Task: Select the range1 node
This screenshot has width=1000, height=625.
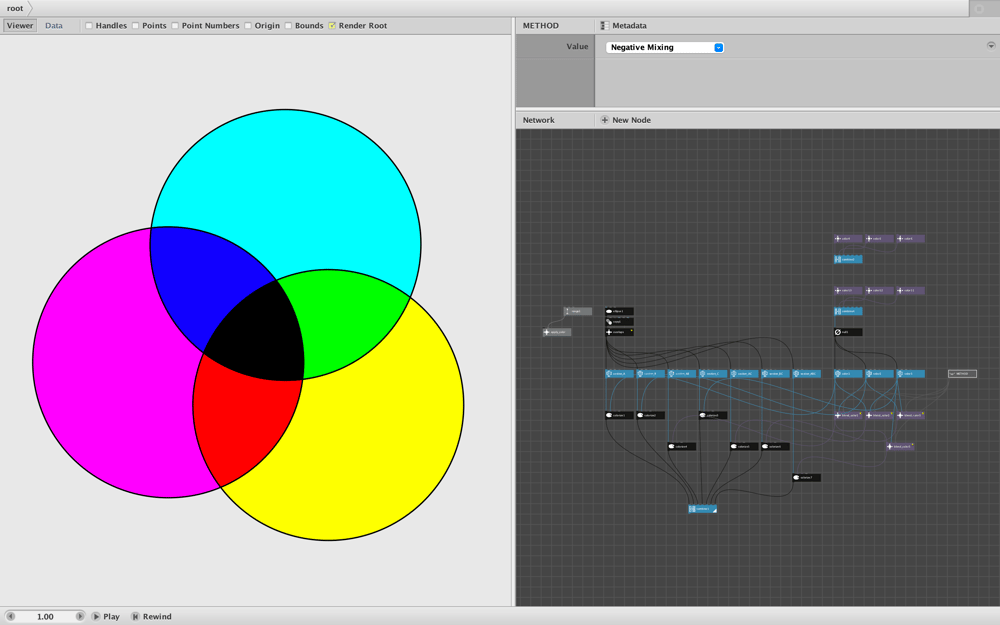Action: coord(577,311)
